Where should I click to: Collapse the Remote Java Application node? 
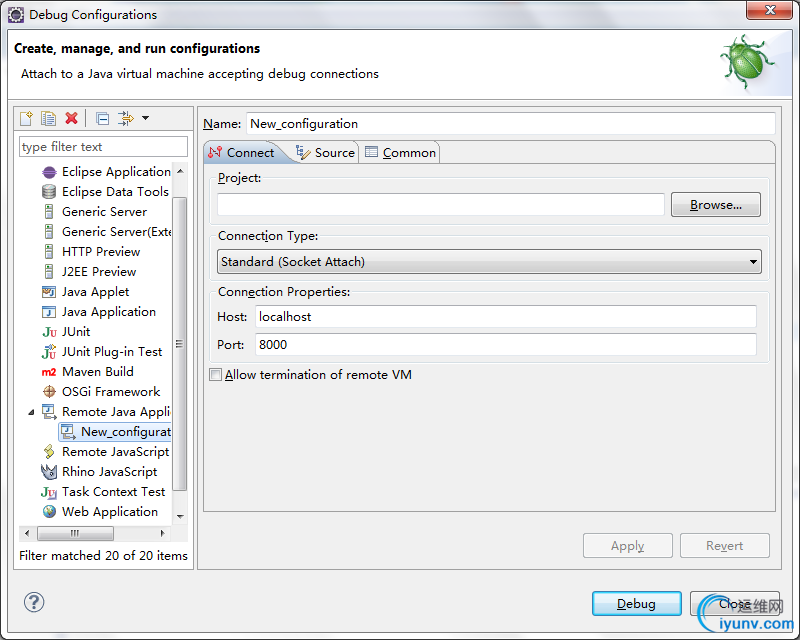(32, 412)
